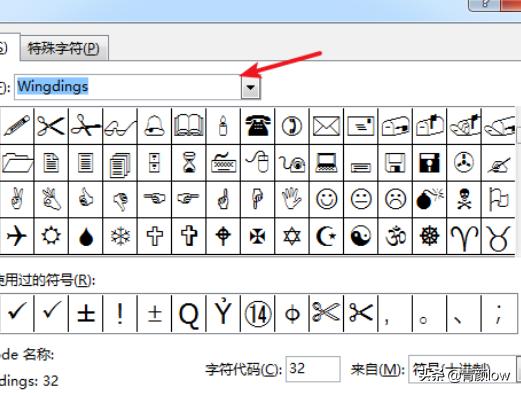Select the skull and crossbones symbol
The height and width of the screenshot is (393, 521).
click(x=464, y=199)
